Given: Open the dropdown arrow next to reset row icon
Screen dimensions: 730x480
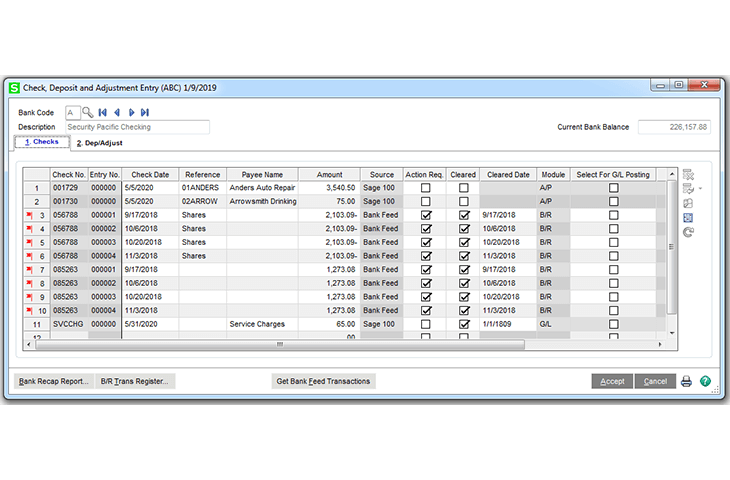Looking at the screenshot, I should pos(700,189).
